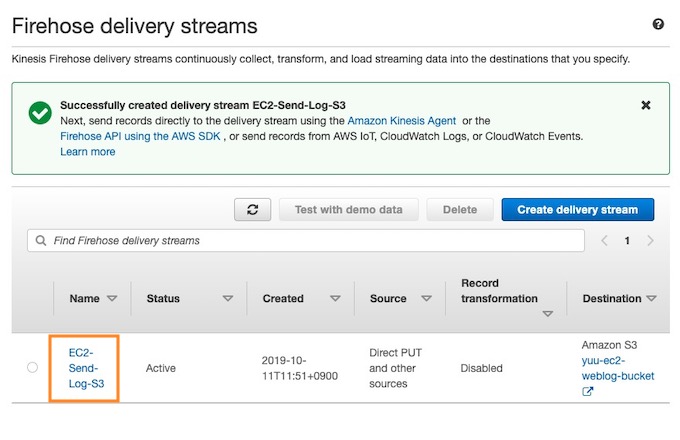Open Firehose API using the AWS SDK link
Image resolution: width=680 pixels, height=440 pixels.
[140, 136]
